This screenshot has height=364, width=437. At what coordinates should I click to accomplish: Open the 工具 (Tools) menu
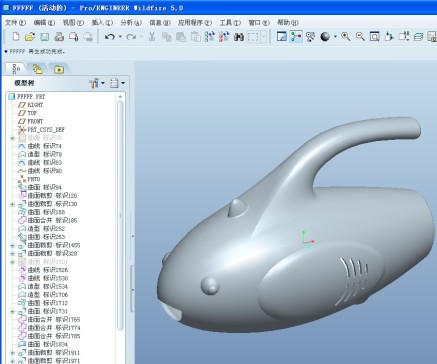pyautogui.click(x=230, y=22)
